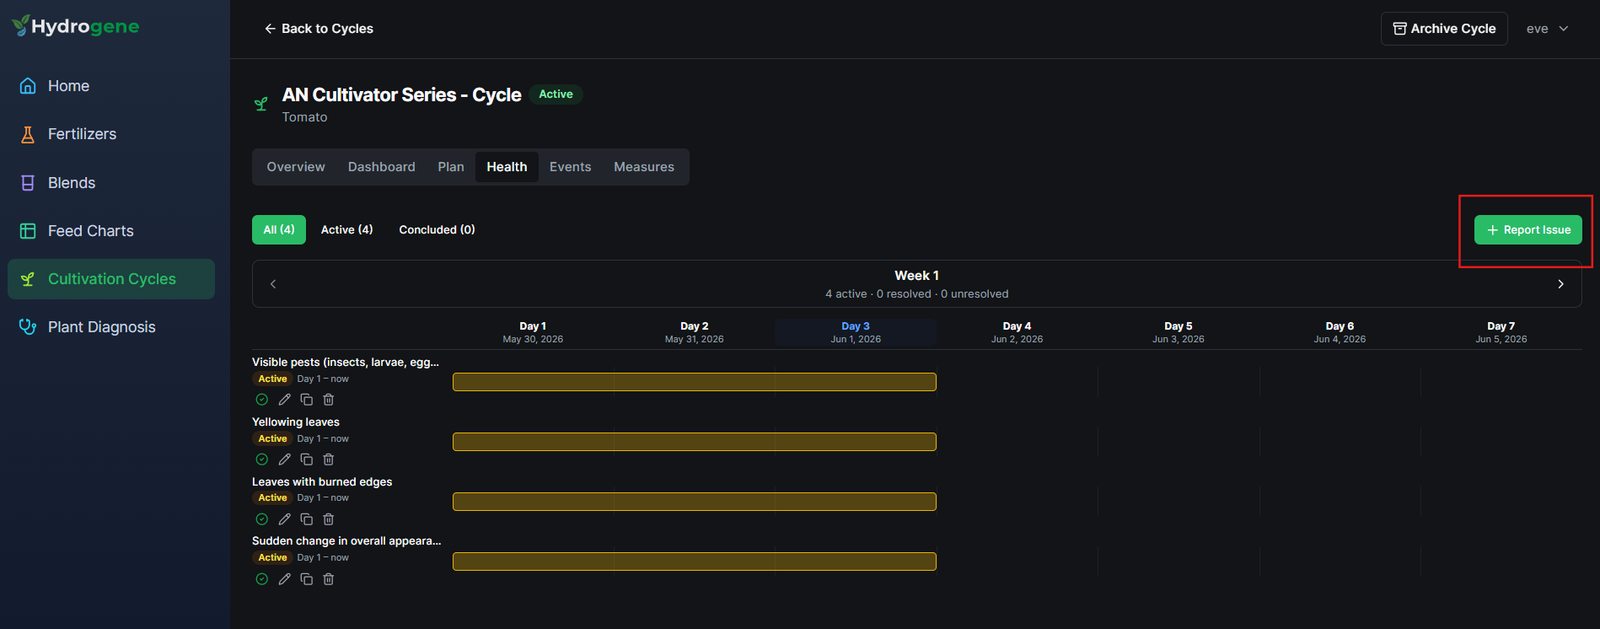Open the Events tab

pyautogui.click(x=570, y=167)
